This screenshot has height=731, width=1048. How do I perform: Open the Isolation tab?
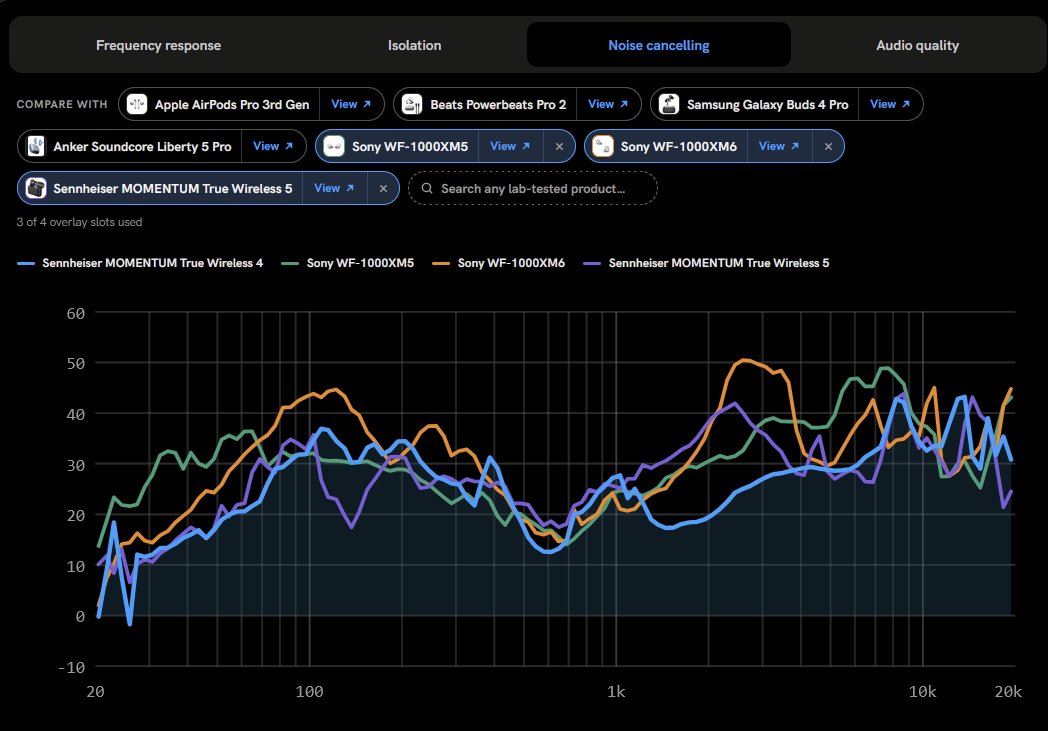[414, 45]
